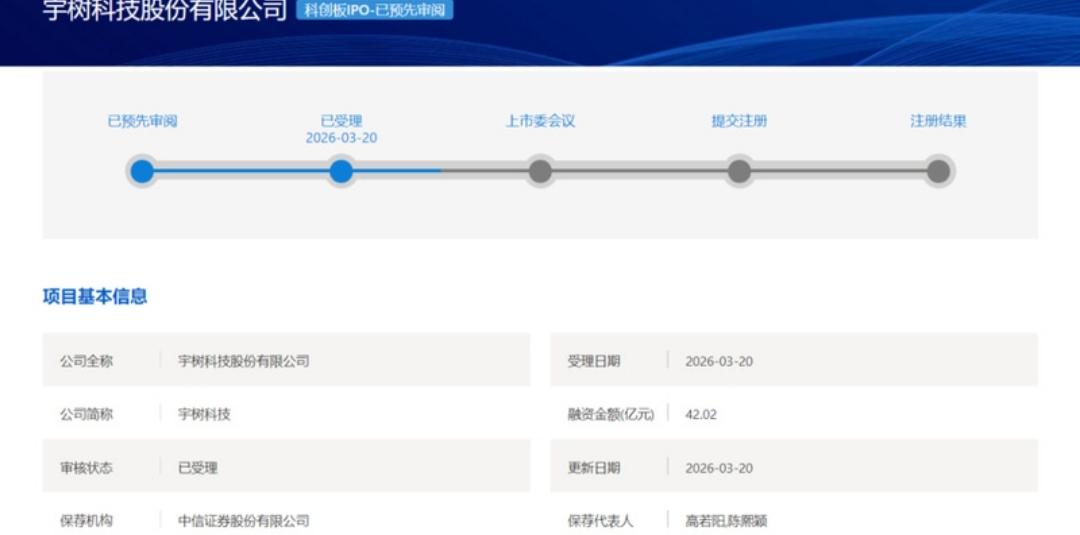The width and height of the screenshot is (1080, 535).
Task: Click the 保荐代表人 field label
Action: [x=600, y=521]
